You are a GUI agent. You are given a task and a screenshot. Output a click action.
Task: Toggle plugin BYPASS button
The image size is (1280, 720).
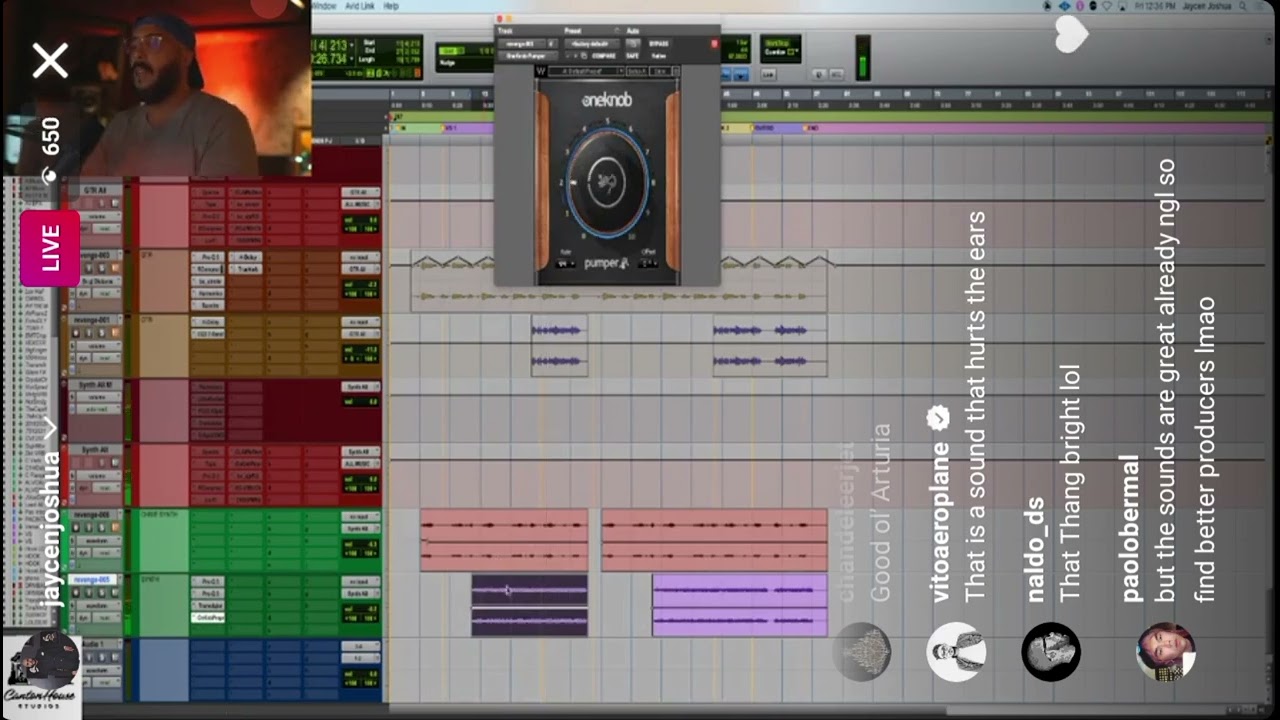659,44
